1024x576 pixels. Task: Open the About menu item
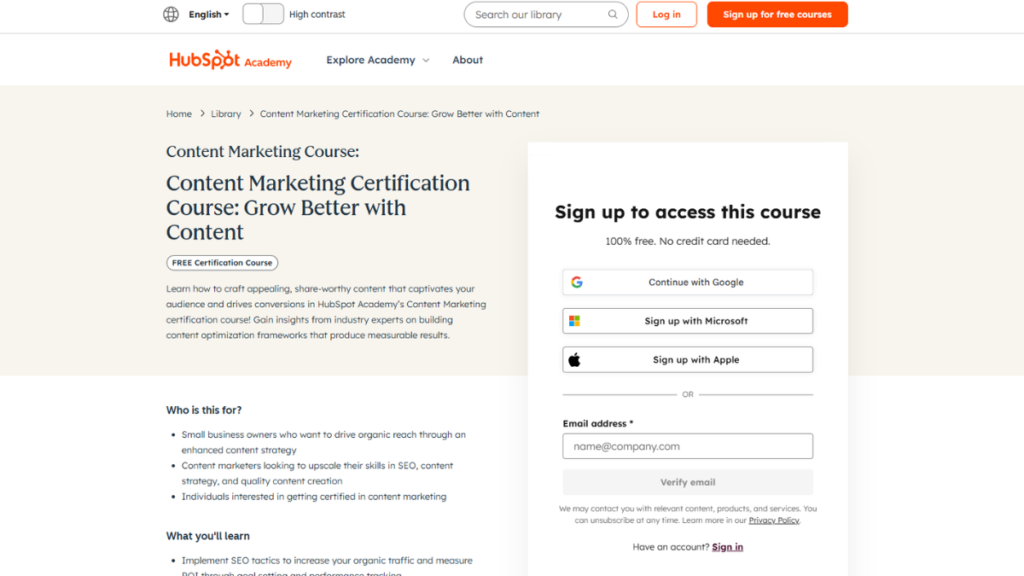(467, 60)
